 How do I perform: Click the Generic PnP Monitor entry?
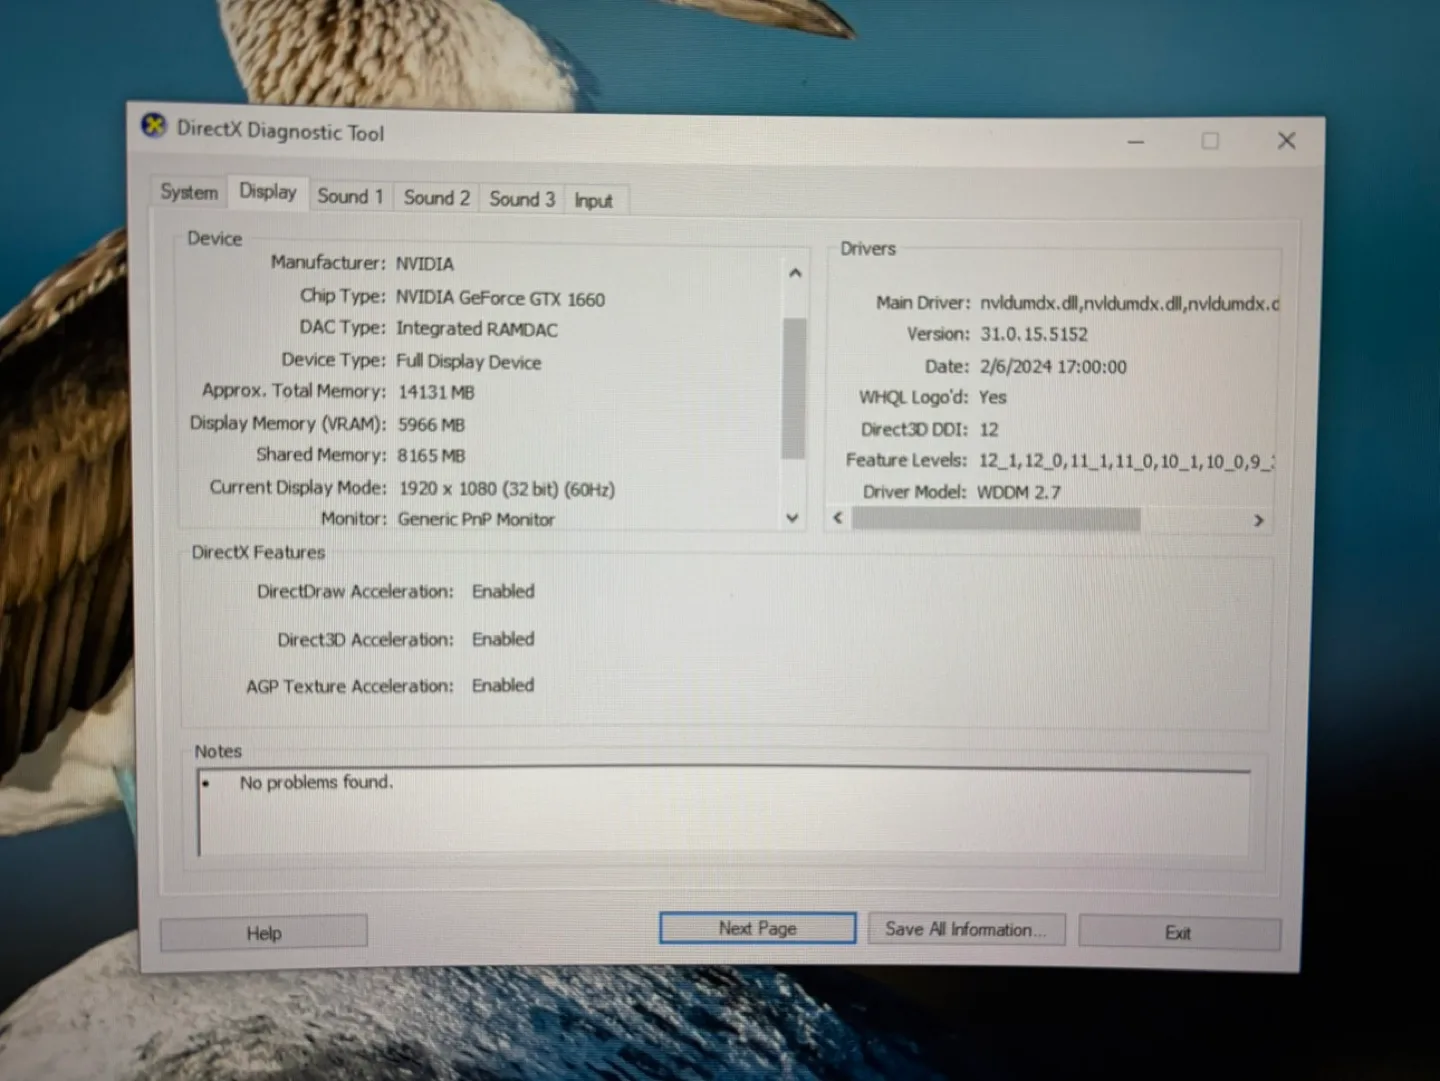[x=476, y=518]
